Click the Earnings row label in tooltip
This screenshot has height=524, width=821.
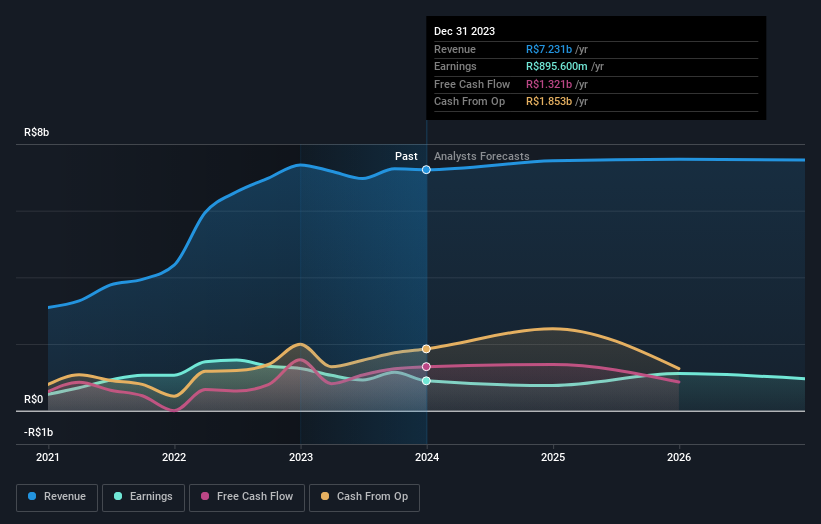point(455,66)
